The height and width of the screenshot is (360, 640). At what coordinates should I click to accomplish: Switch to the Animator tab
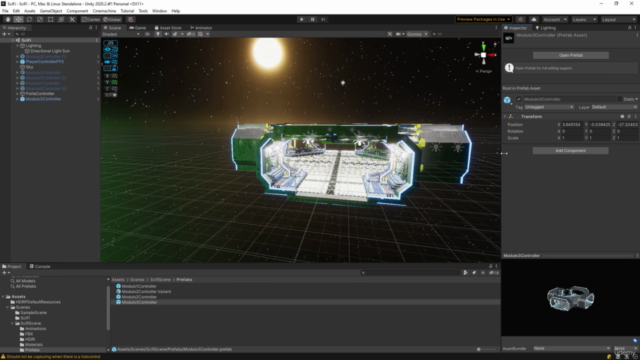coord(201,28)
